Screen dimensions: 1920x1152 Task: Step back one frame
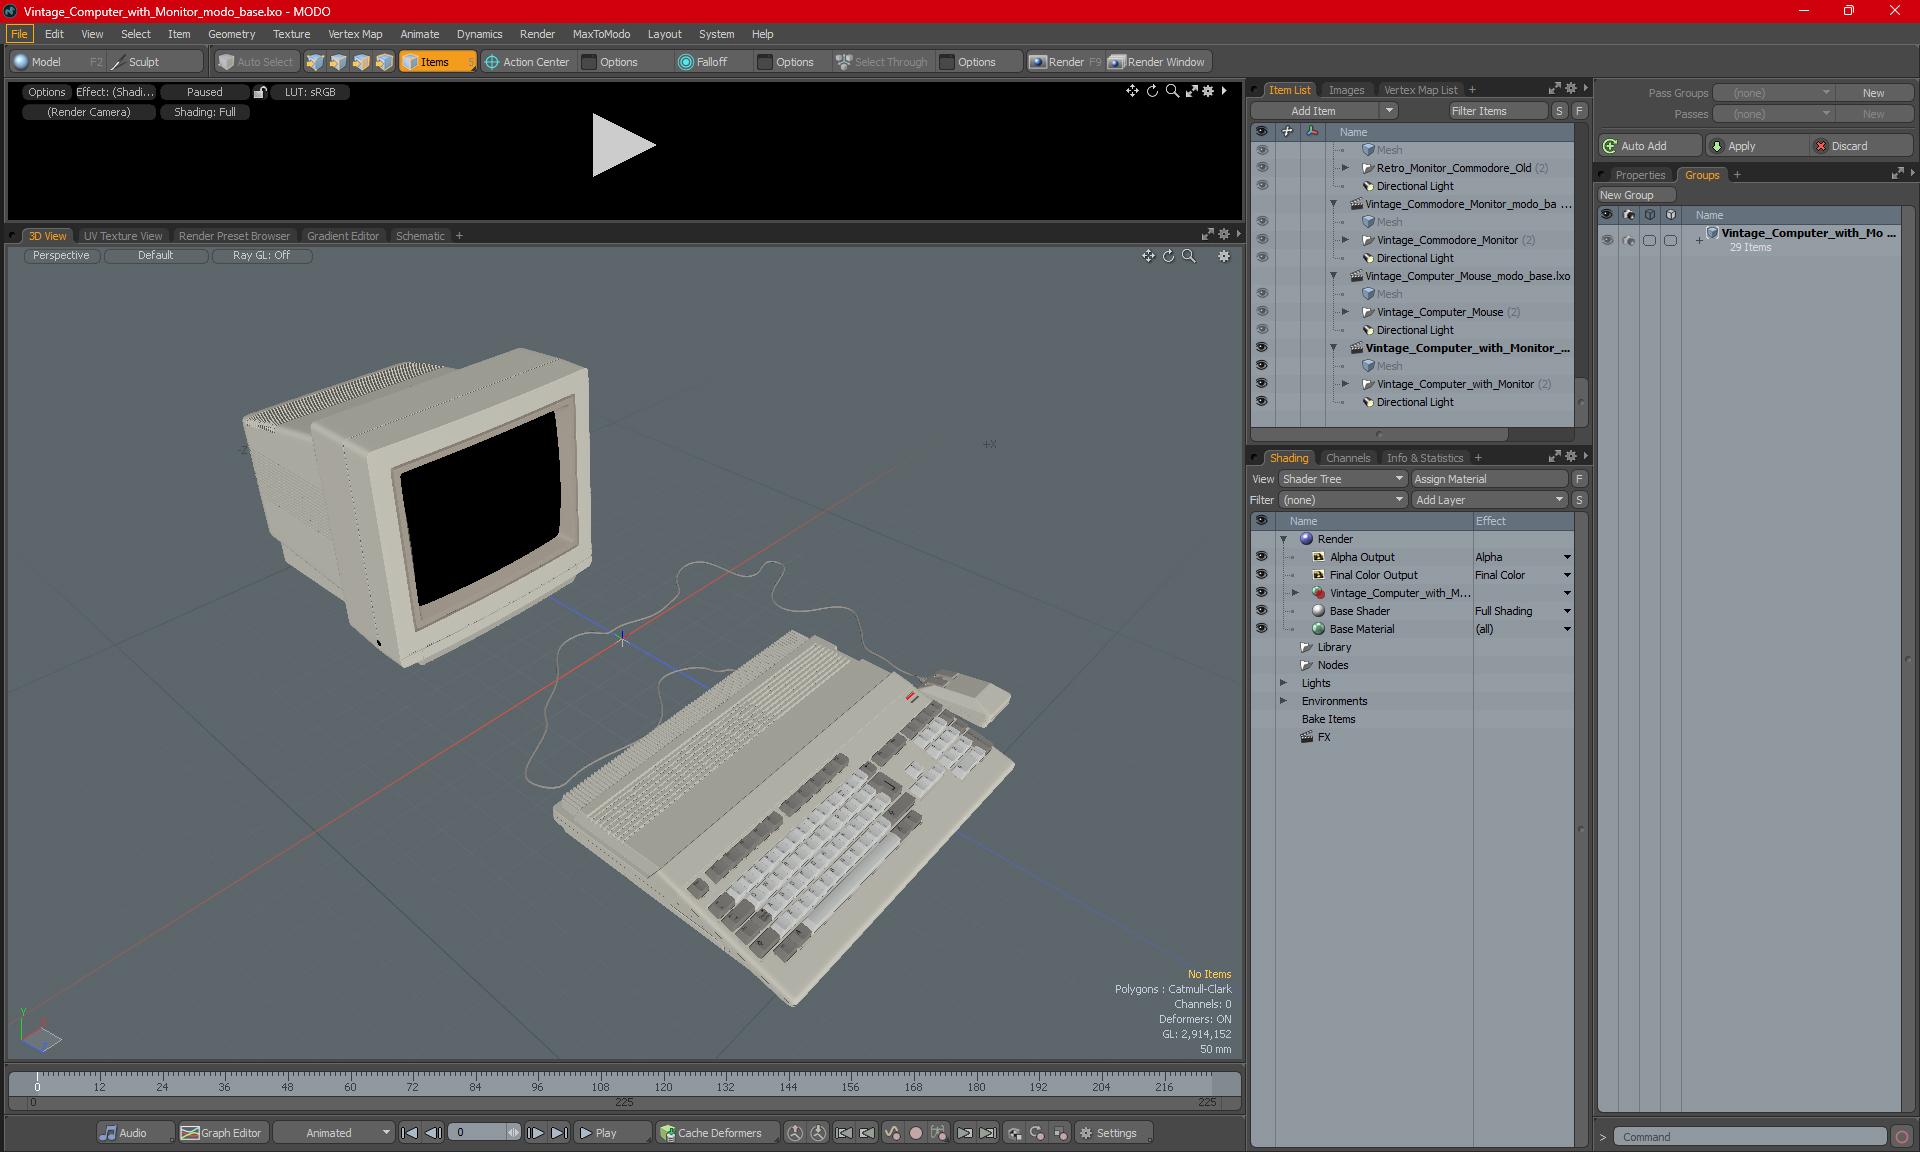click(433, 1133)
